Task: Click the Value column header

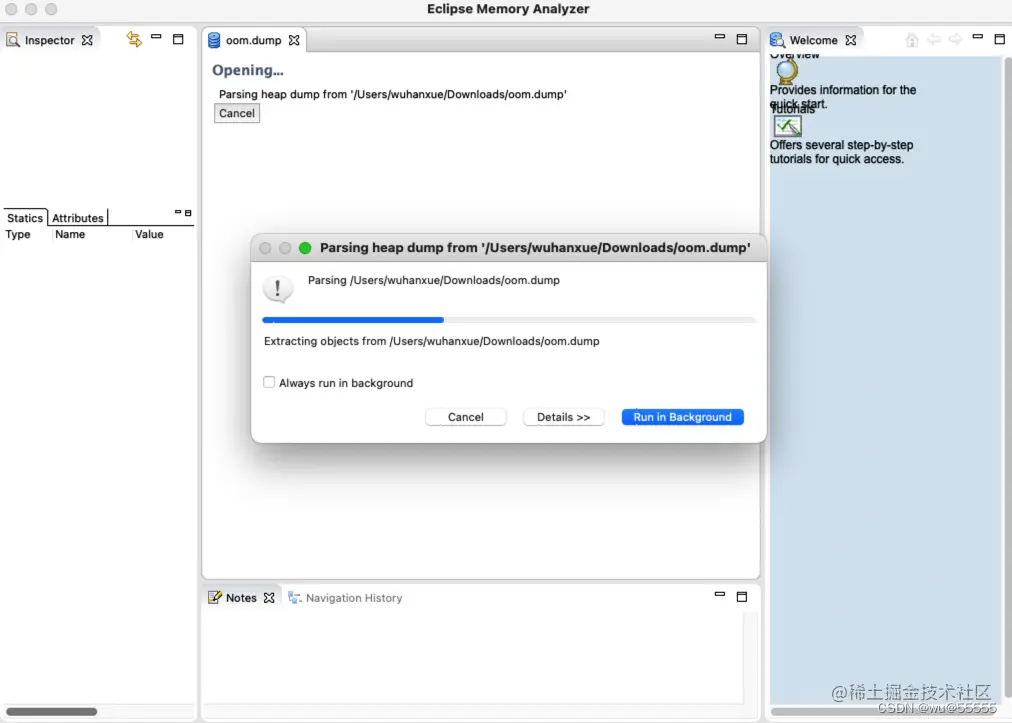Action: pyautogui.click(x=149, y=234)
